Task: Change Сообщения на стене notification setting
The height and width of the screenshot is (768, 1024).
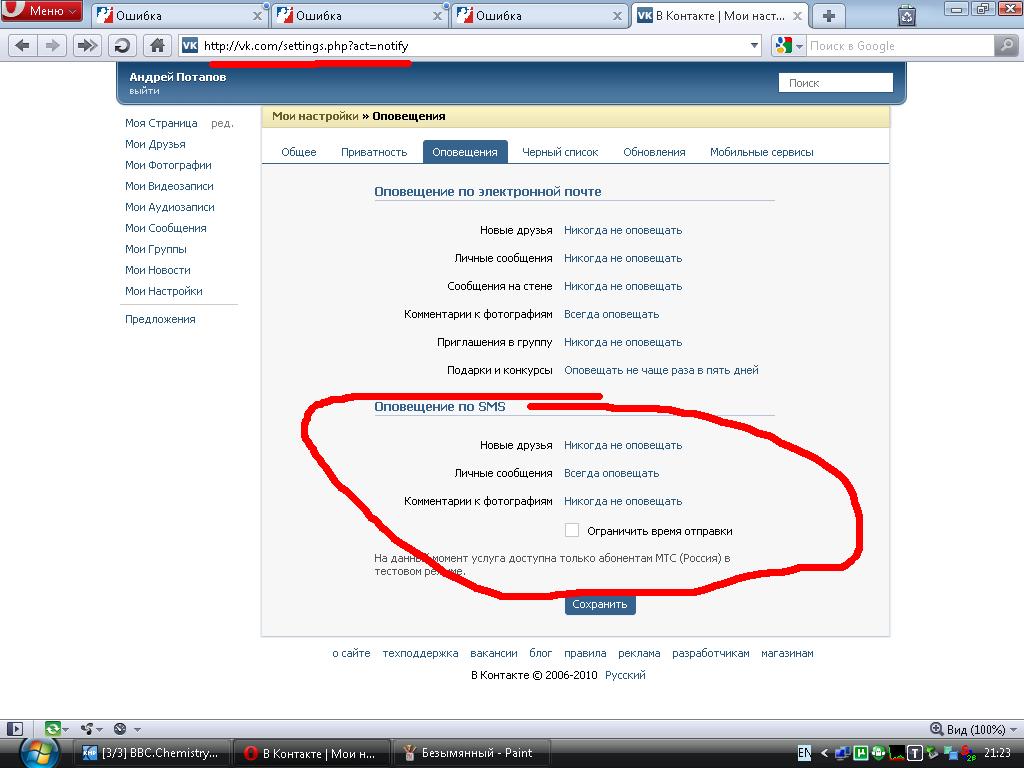Action: [623, 286]
